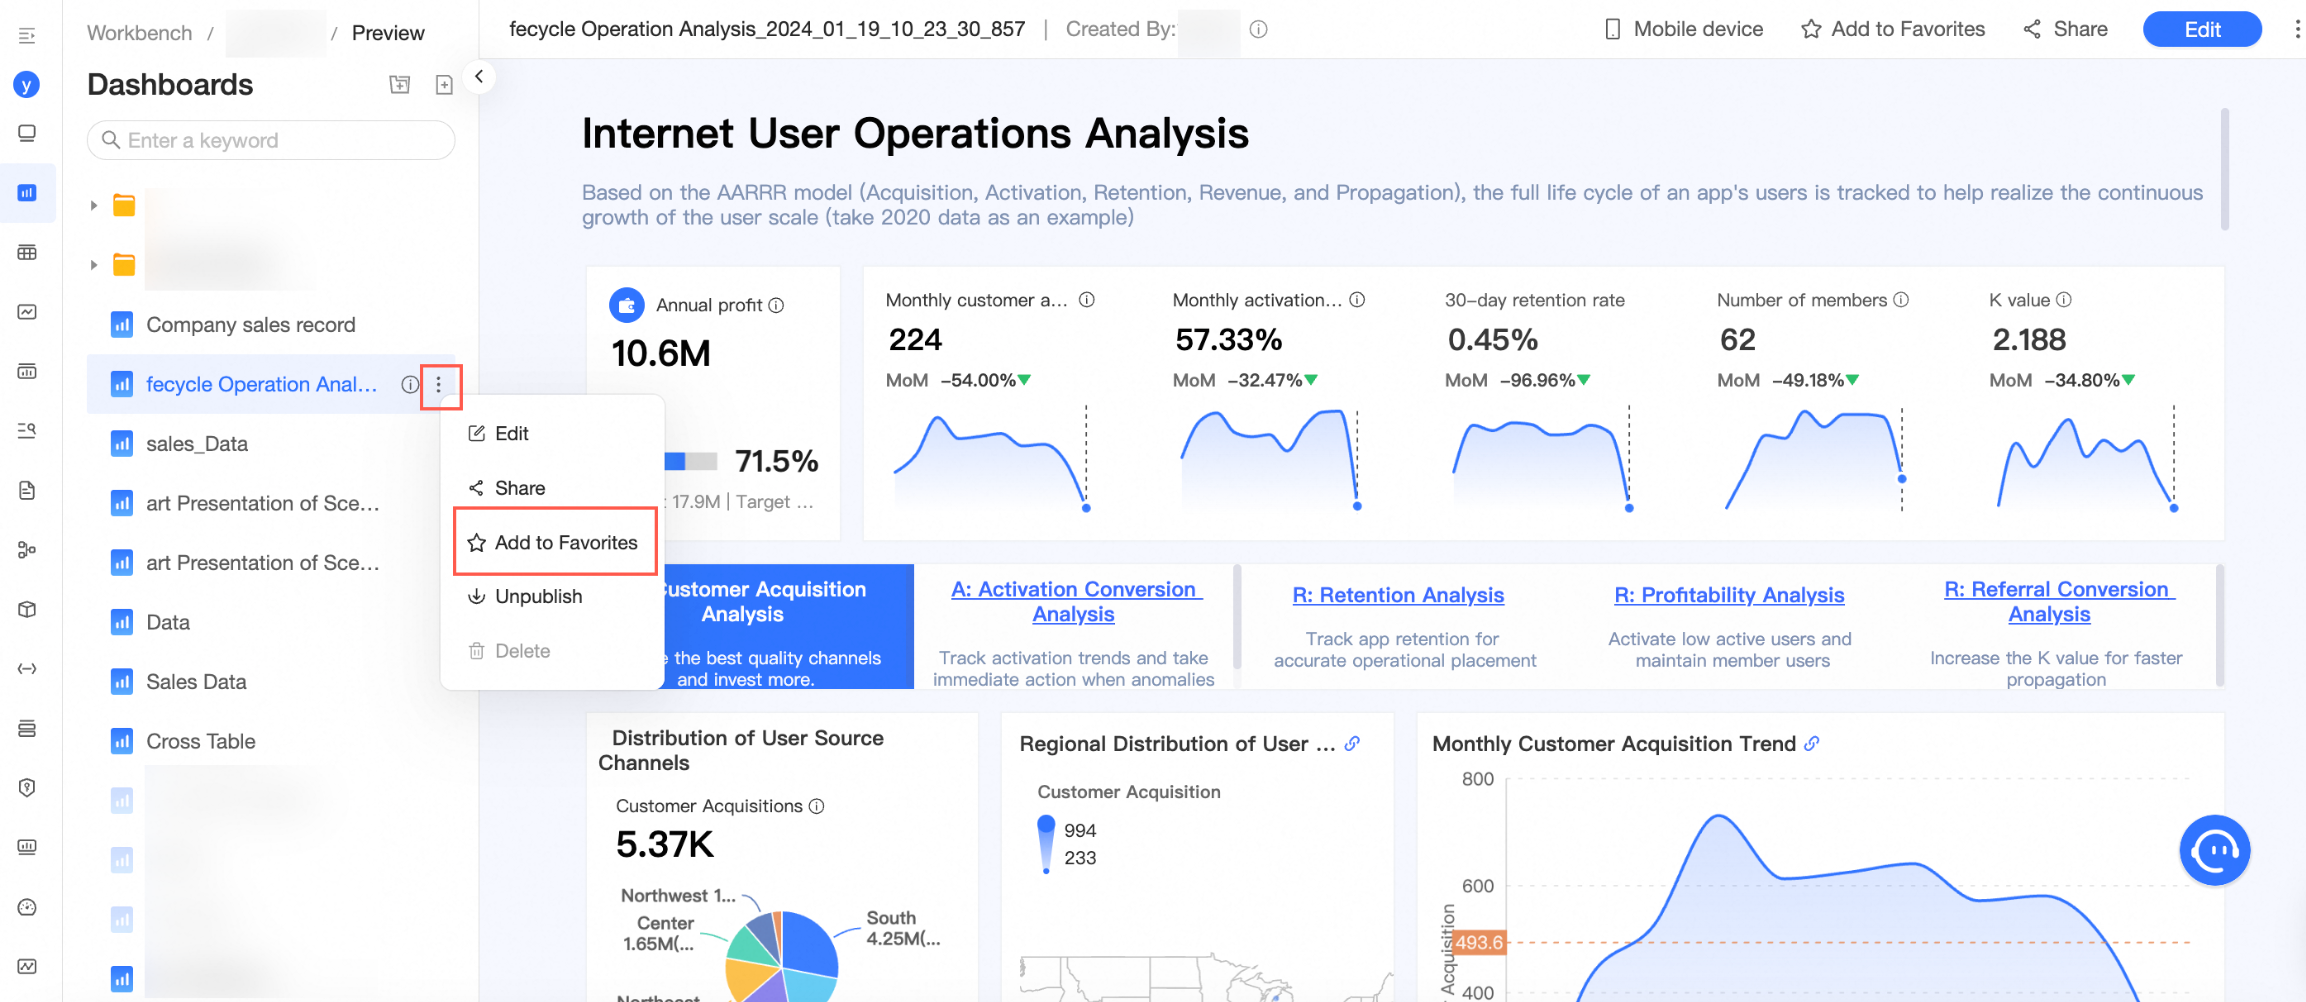The image size is (2306, 1002).
Task: Open the gauge icon in the left rail
Action: 27,907
